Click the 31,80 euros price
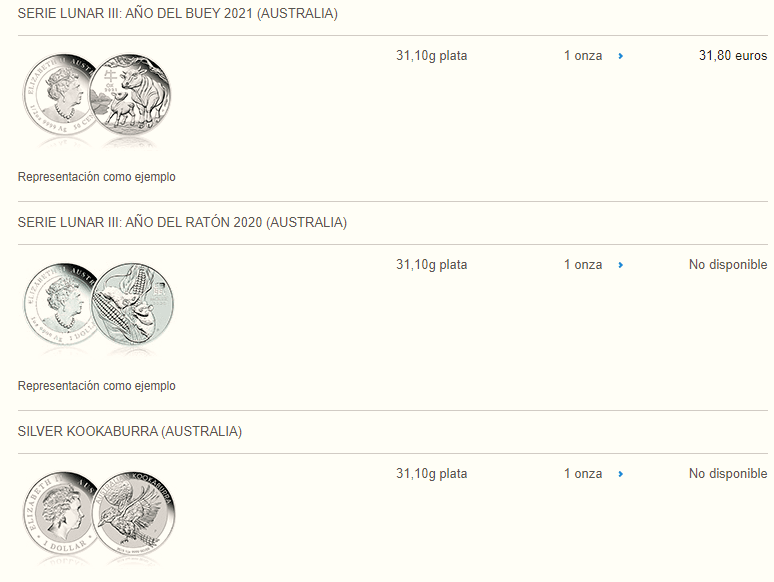The image size is (774, 582). [732, 56]
